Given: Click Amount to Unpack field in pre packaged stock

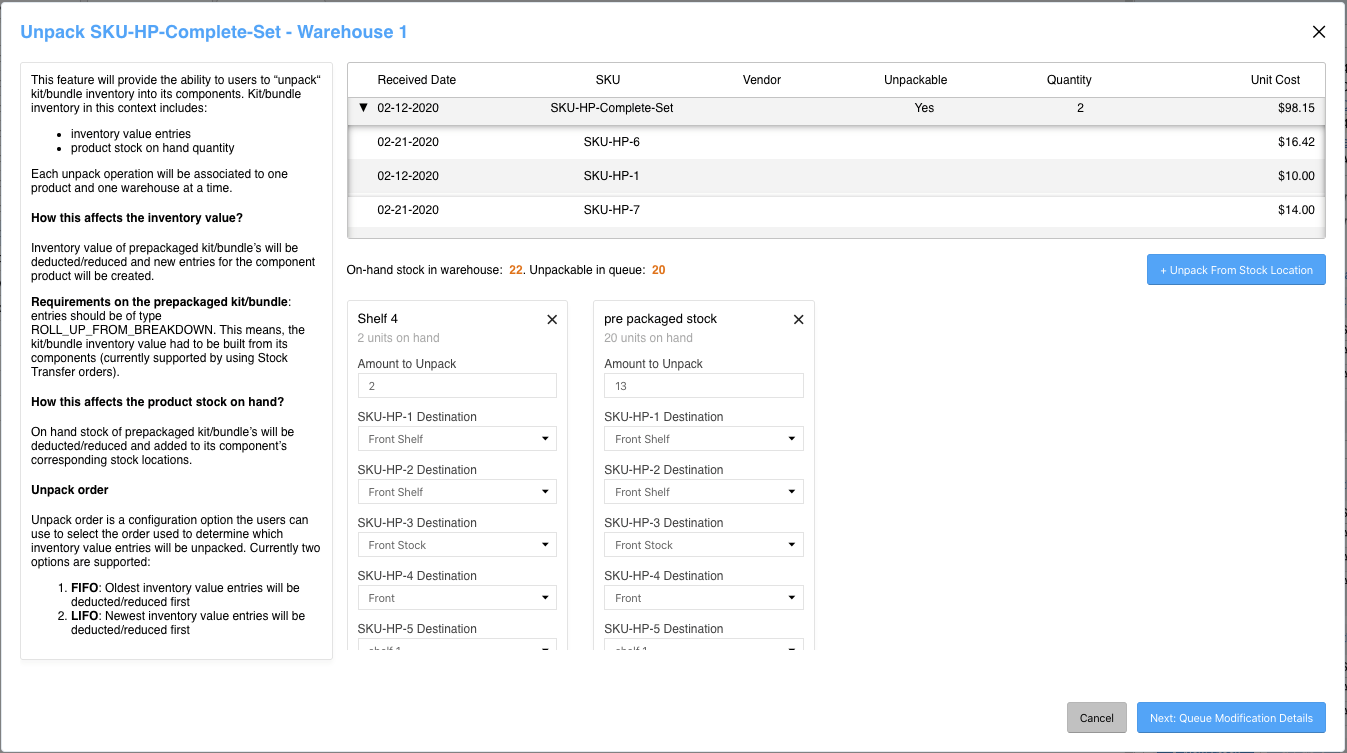Looking at the screenshot, I should (704, 385).
